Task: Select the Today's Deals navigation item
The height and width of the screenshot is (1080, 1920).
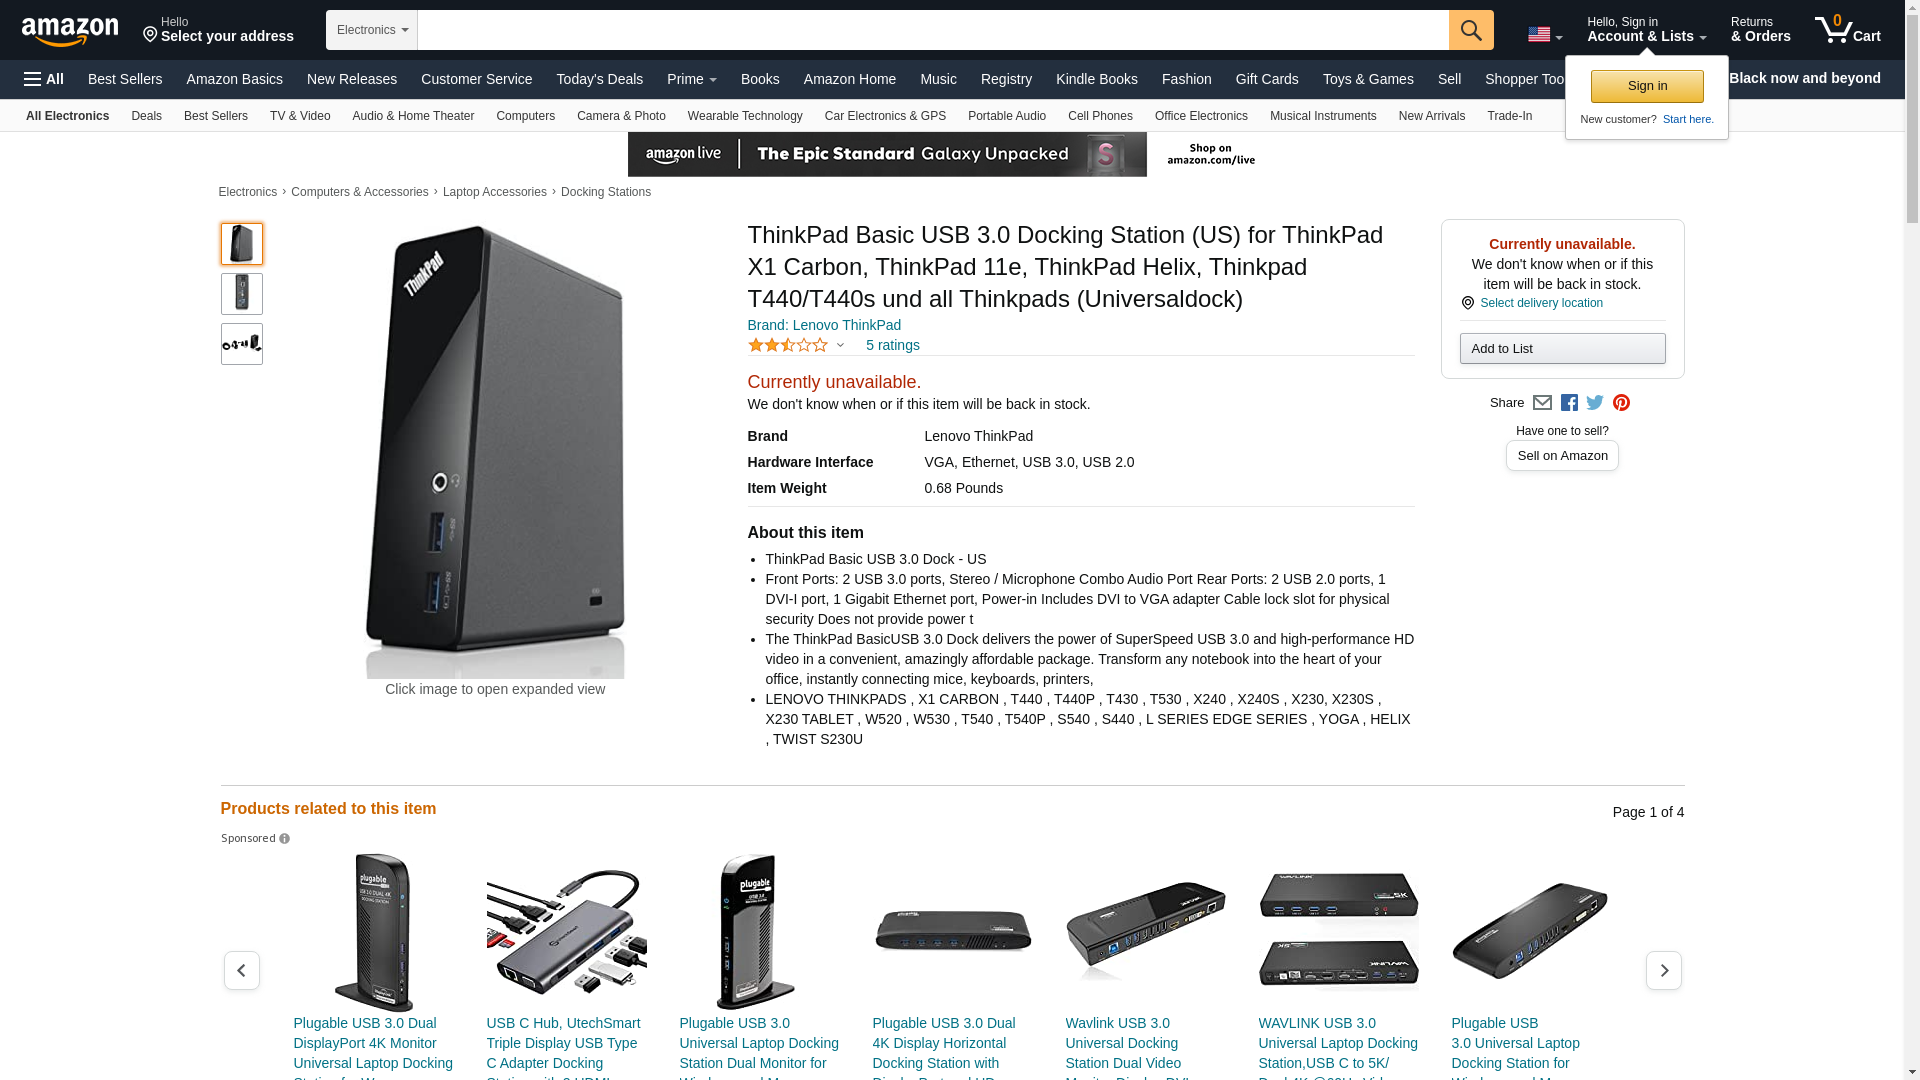Action: (600, 79)
